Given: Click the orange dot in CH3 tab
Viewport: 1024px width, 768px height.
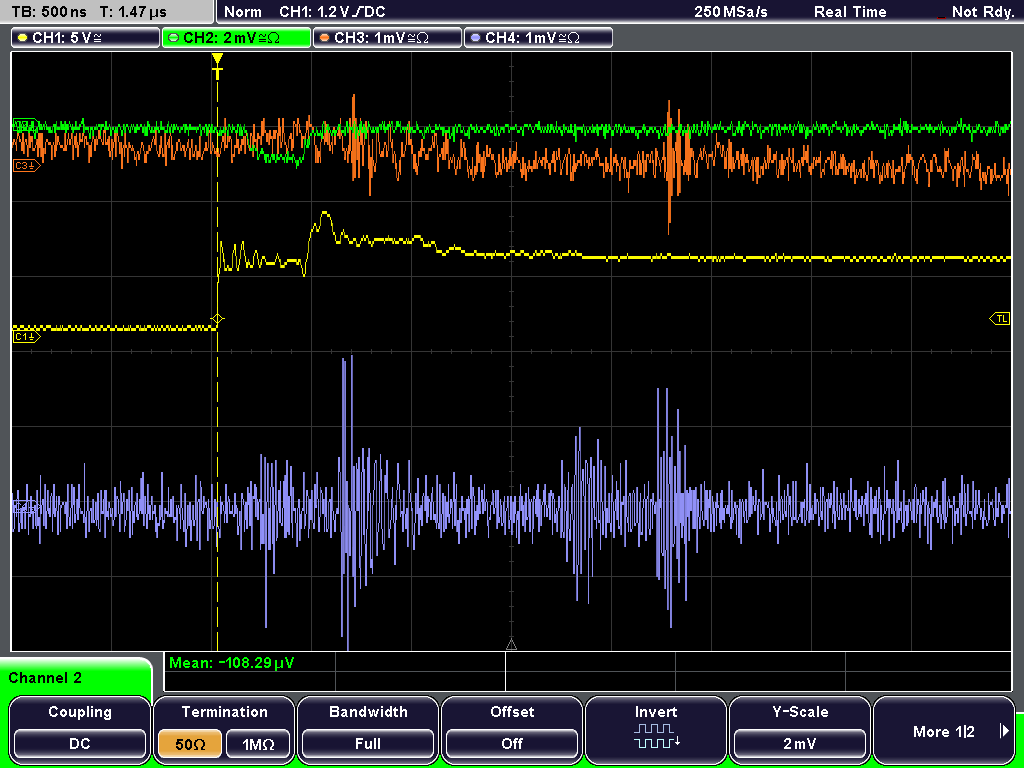Looking at the screenshot, I should (x=325, y=38).
